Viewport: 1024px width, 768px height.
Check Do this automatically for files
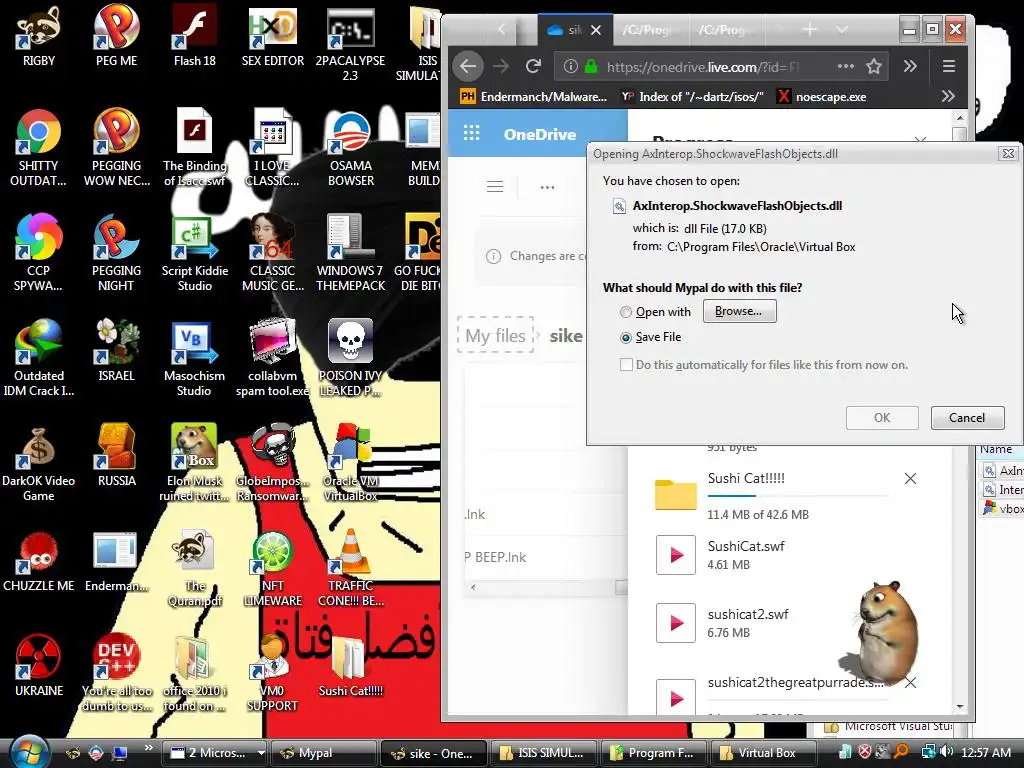click(626, 364)
